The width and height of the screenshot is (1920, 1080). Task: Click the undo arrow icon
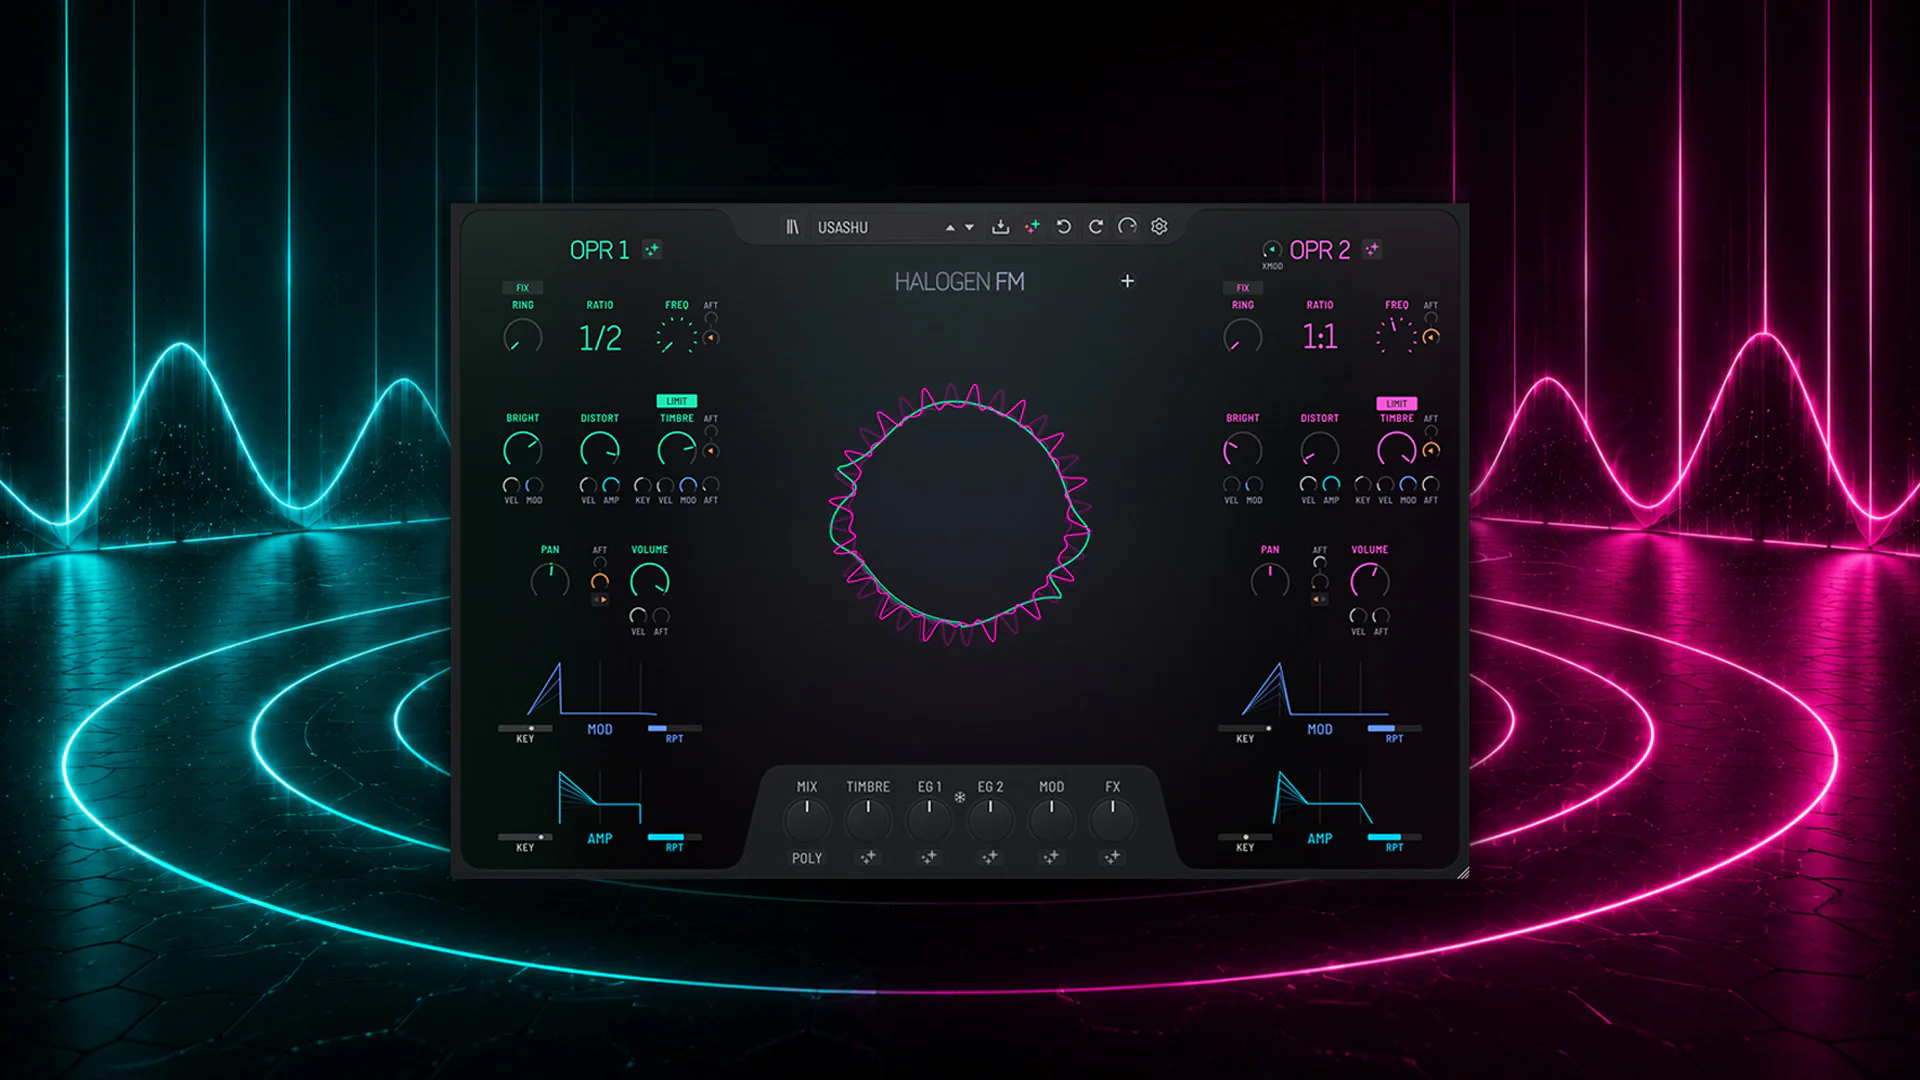1064,227
